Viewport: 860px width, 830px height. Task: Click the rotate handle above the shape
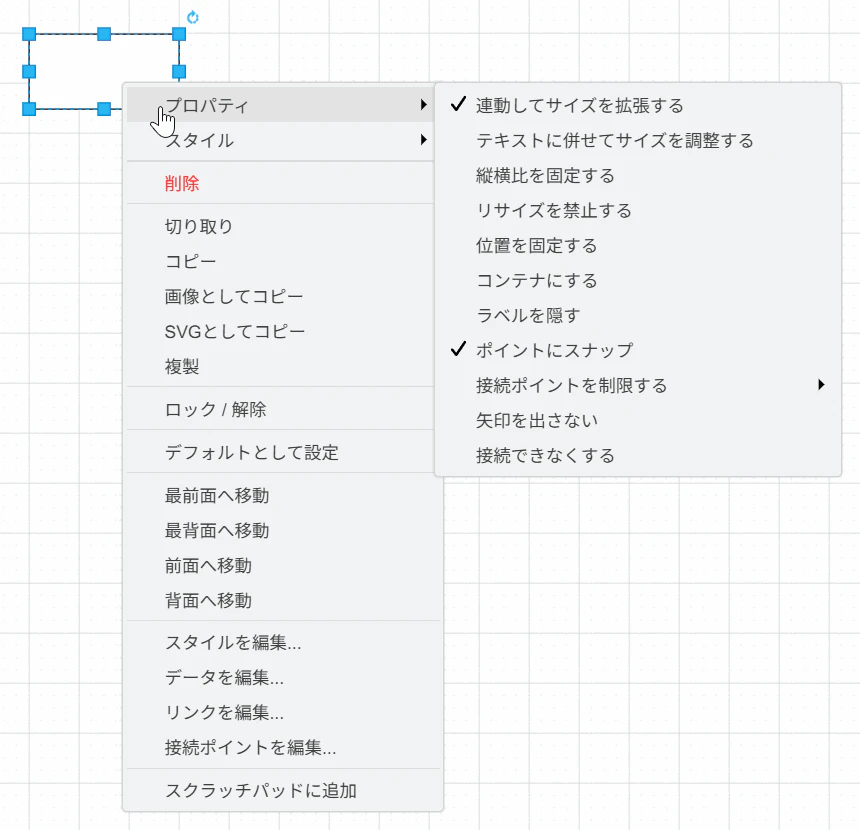(193, 18)
